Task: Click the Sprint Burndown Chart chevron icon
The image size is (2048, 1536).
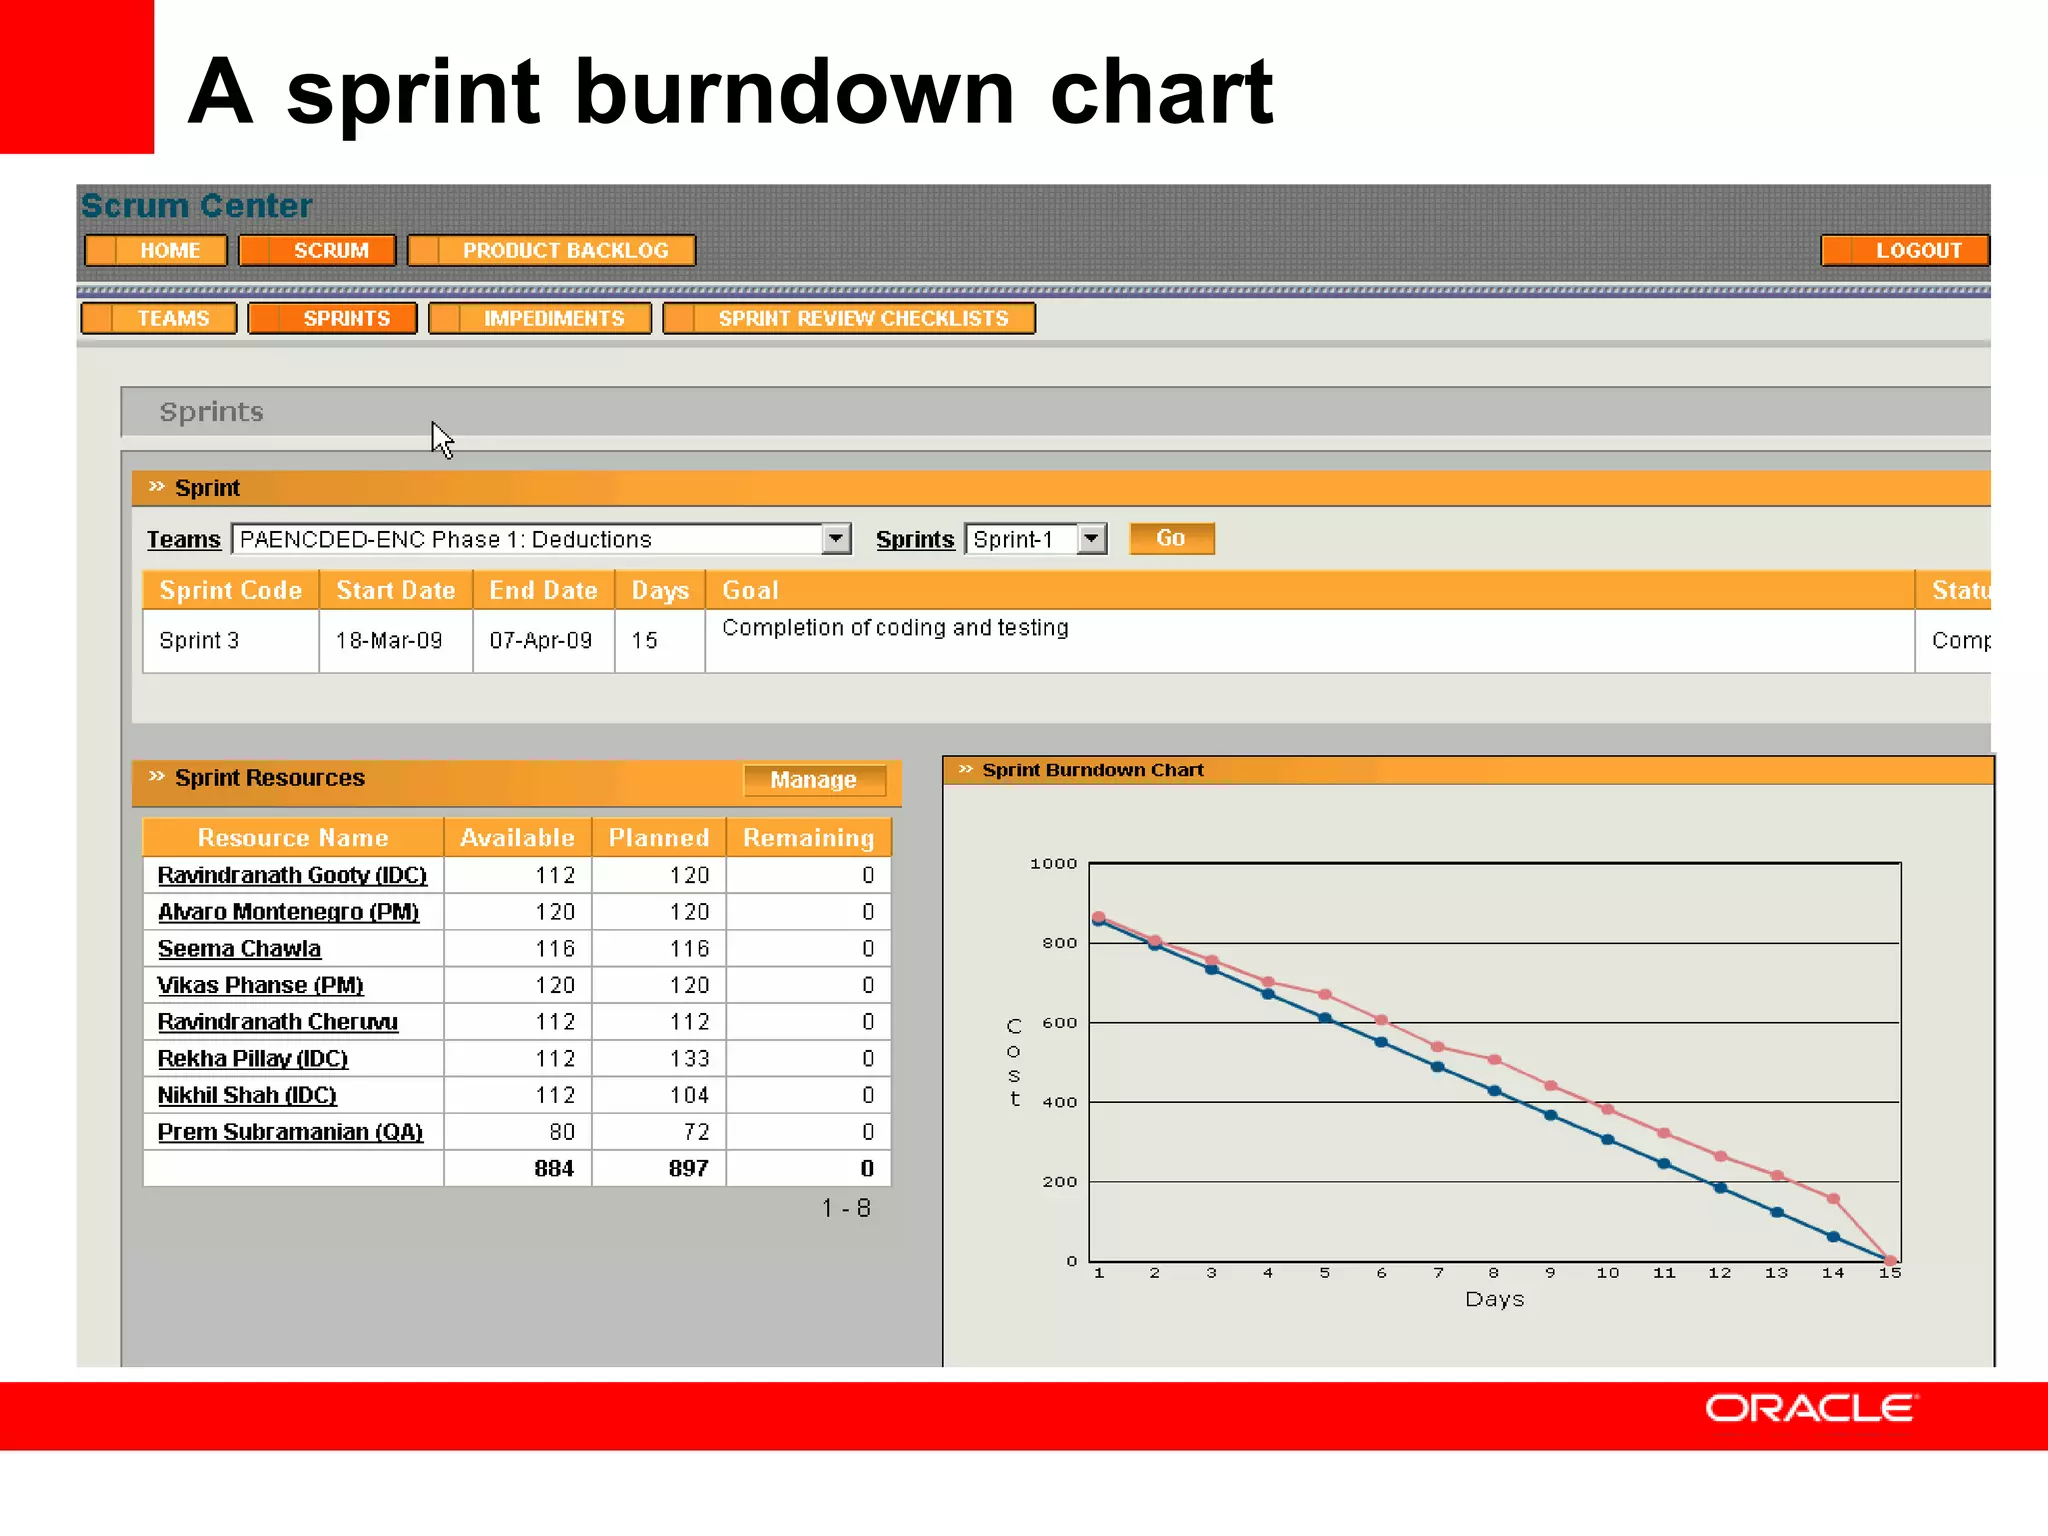Action: (x=965, y=769)
